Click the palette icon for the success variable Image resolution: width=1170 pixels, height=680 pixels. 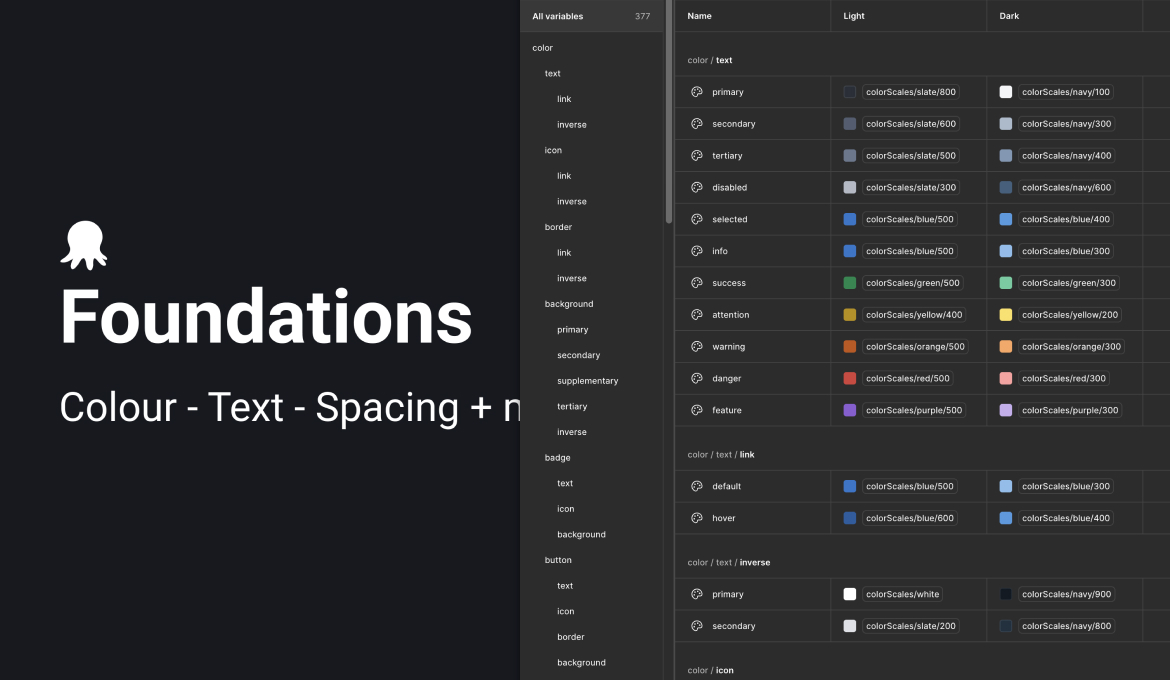(697, 283)
